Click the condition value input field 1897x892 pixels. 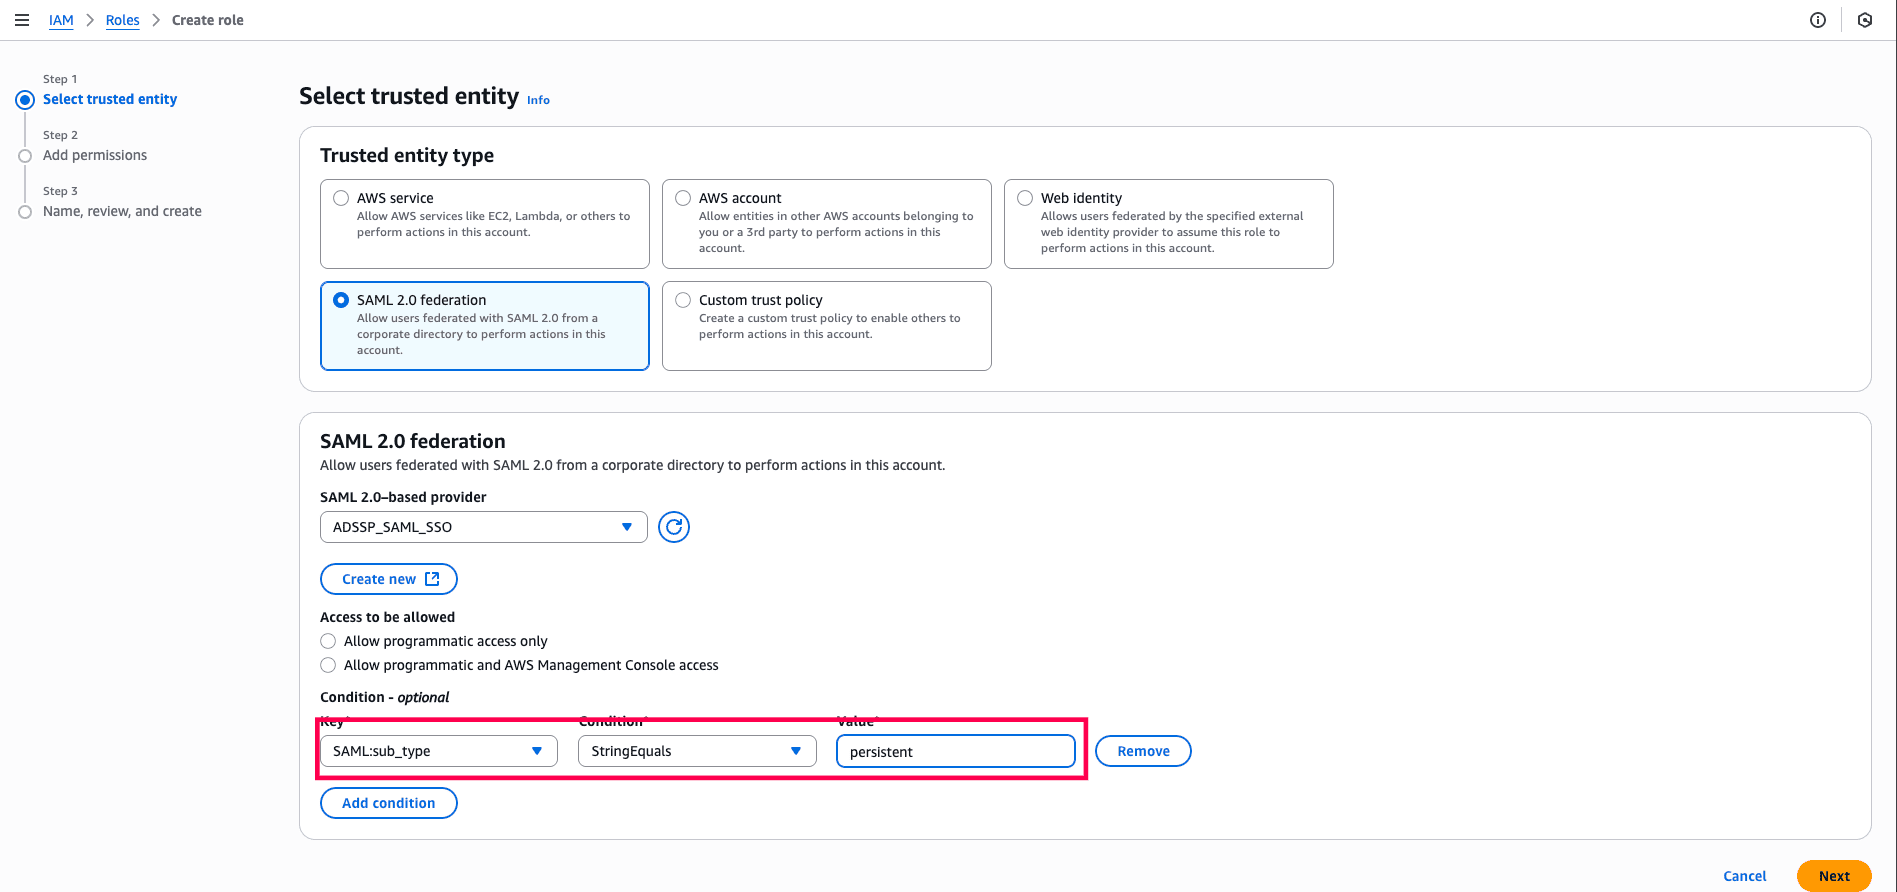click(x=955, y=751)
